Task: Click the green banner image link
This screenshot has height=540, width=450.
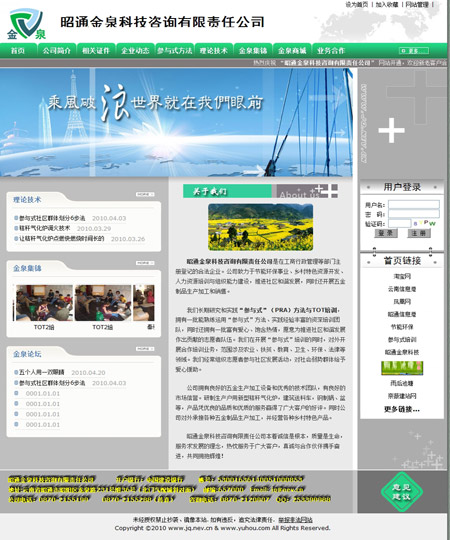Action: pyautogui.click(x=402, y=368)
